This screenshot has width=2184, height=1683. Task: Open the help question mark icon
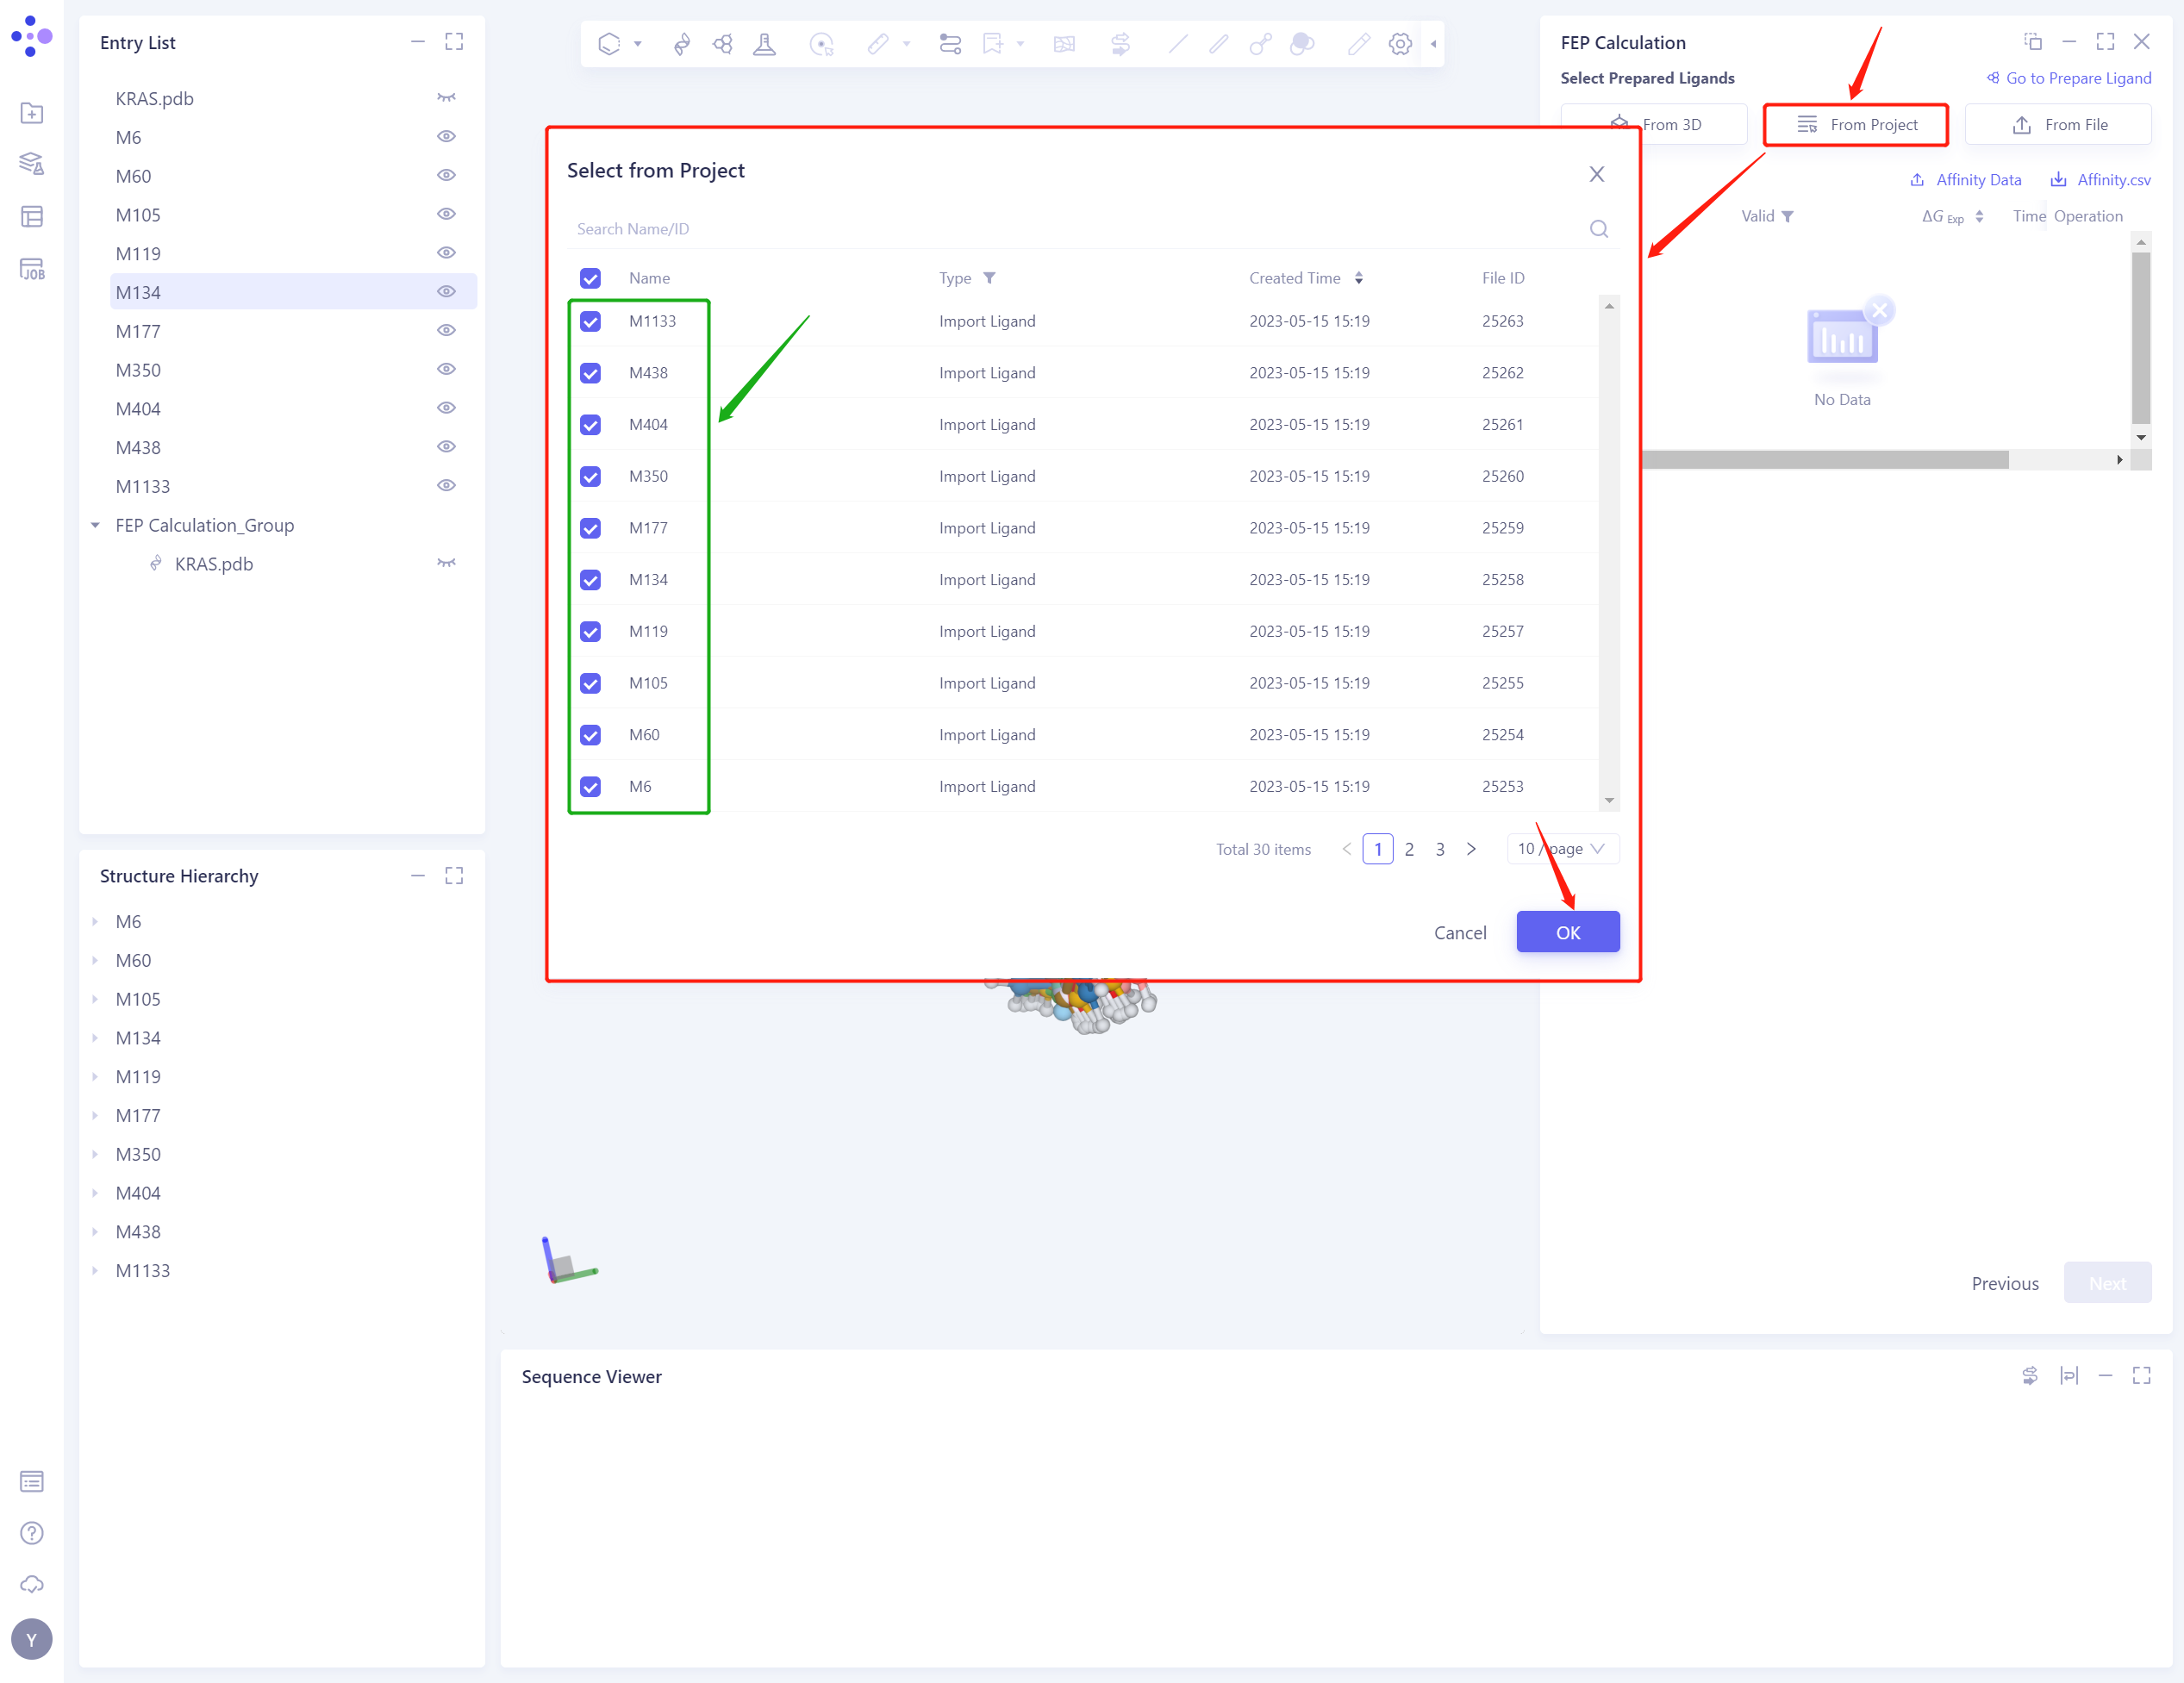tap(32, 1532)
